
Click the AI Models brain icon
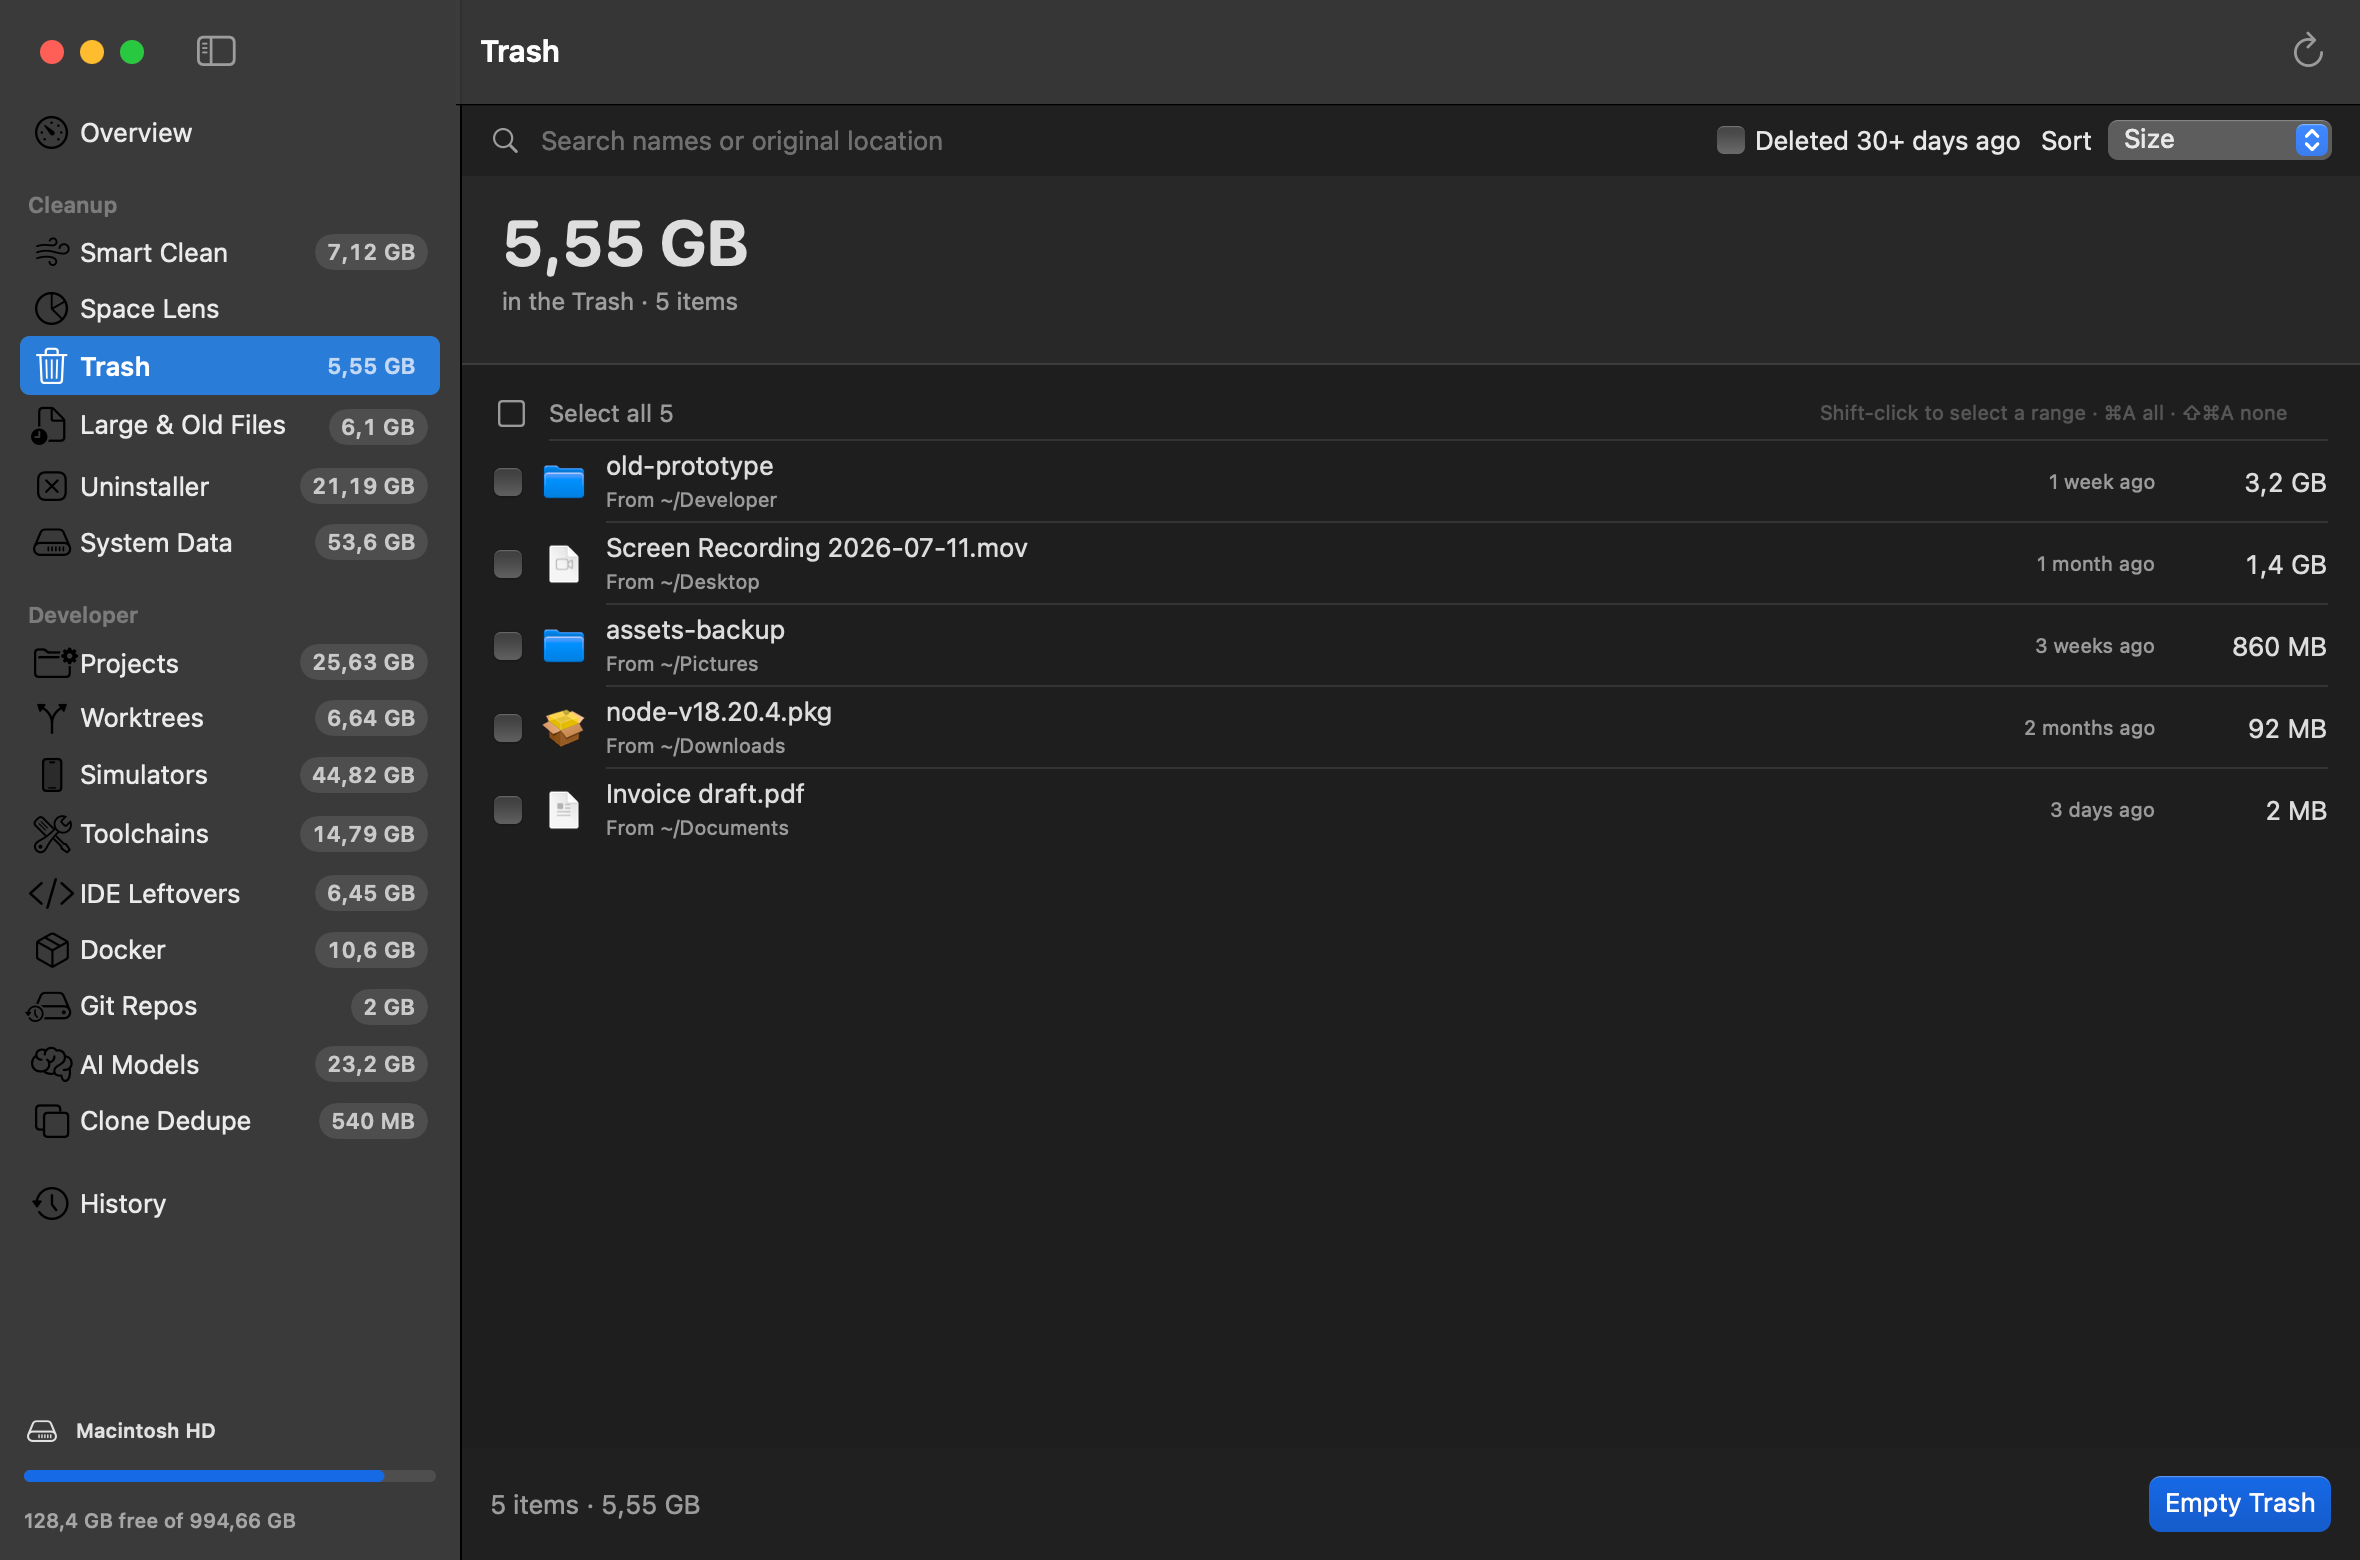coord(51,1064)
